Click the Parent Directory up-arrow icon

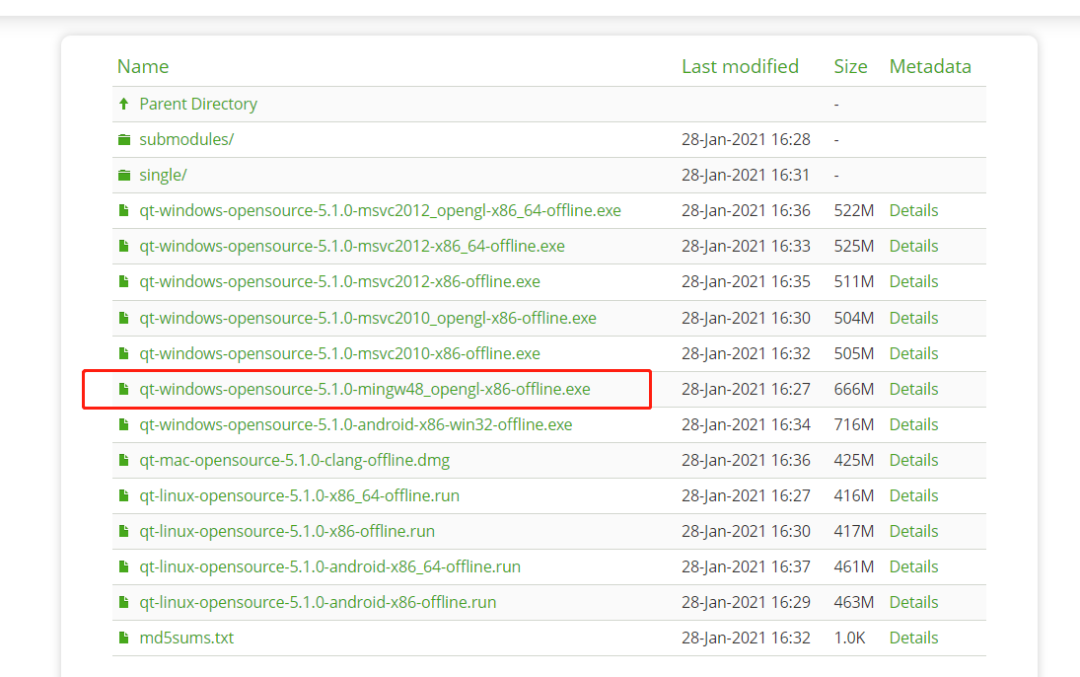point(124,104)
